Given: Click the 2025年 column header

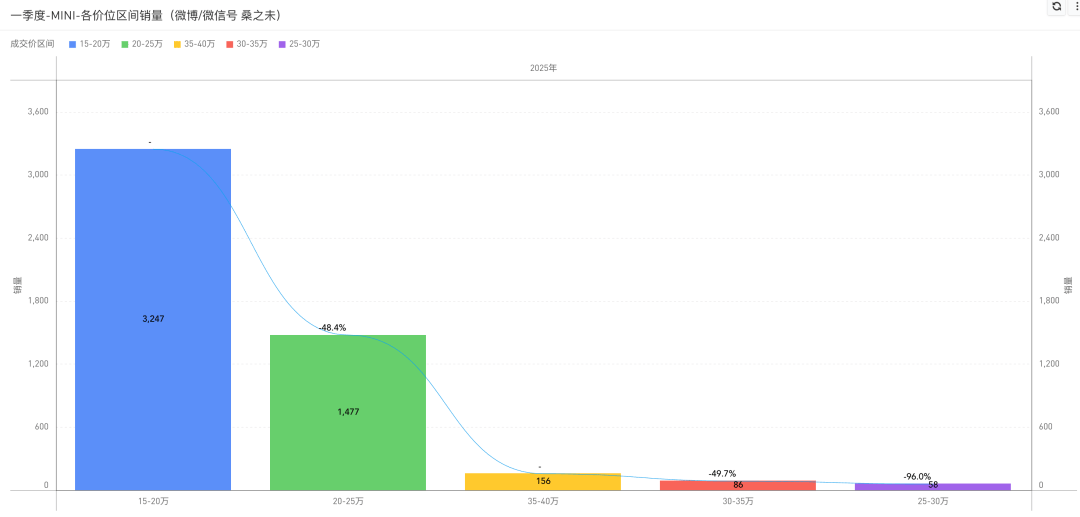Looking at the screenshot, I should (x=543, y=68).
